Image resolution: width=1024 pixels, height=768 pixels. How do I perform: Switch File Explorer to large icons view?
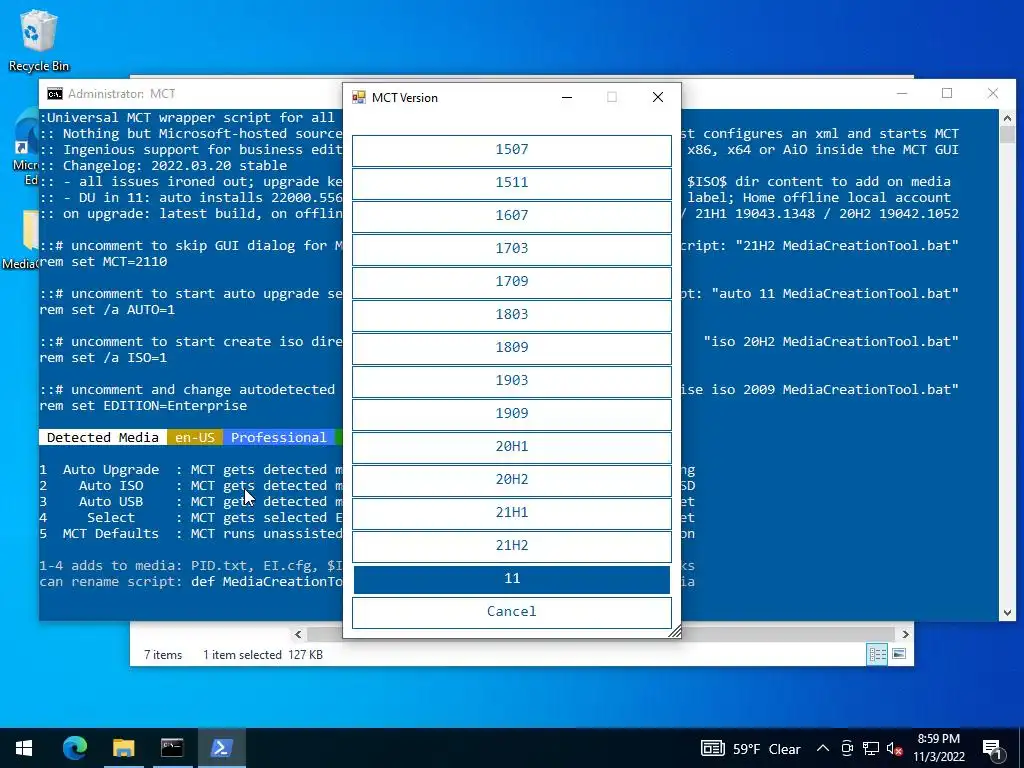click(x=899, y=654)
